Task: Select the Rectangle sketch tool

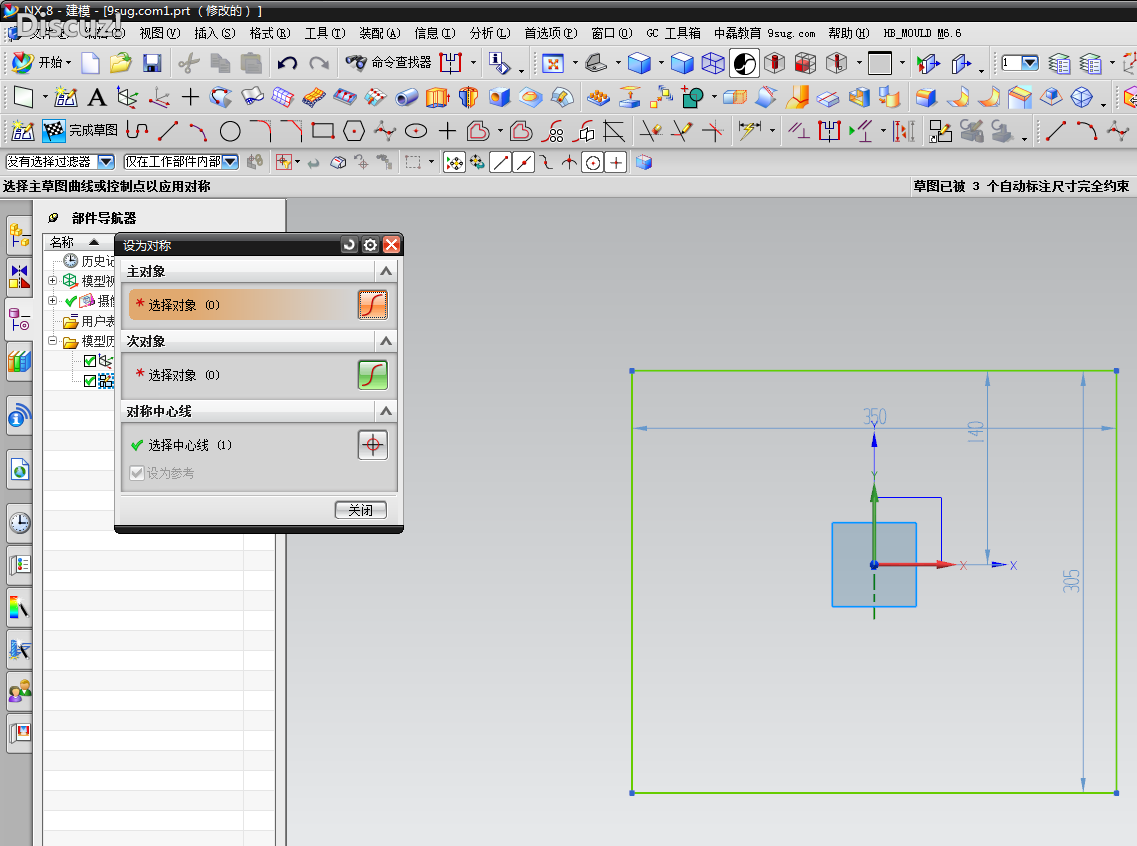Action: pos(323,131)
